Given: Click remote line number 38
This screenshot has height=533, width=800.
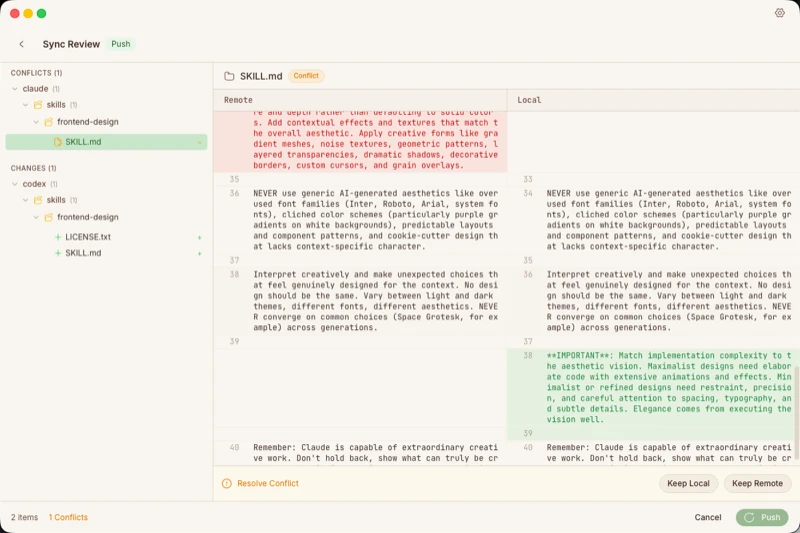Looking at the screenshot, I should pos(234,274).
